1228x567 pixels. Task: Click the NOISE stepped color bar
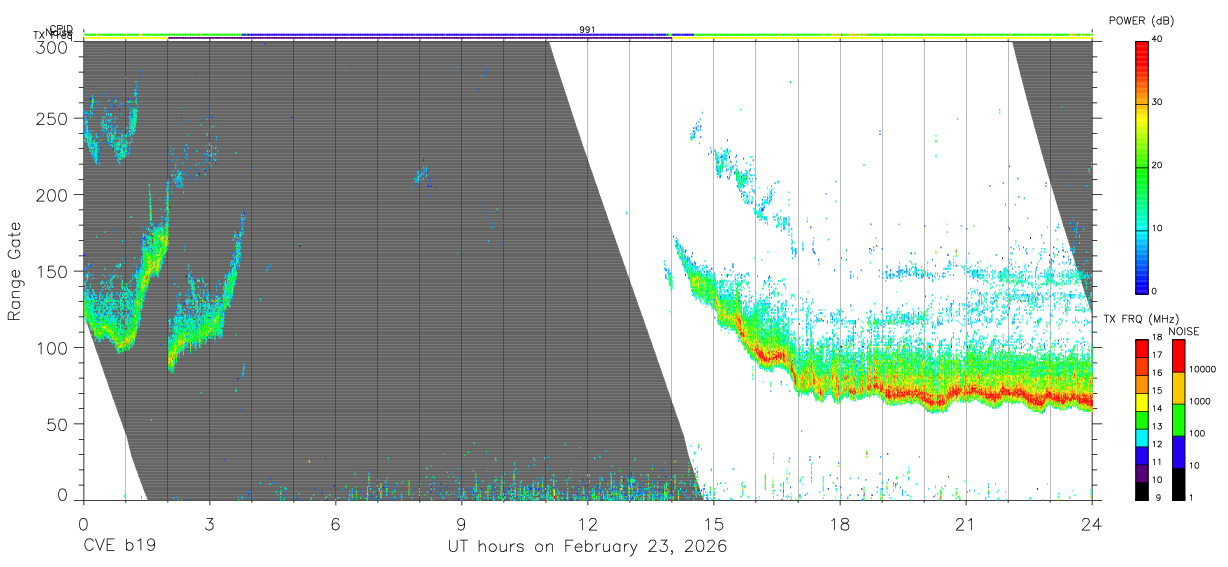(1178, 419)
